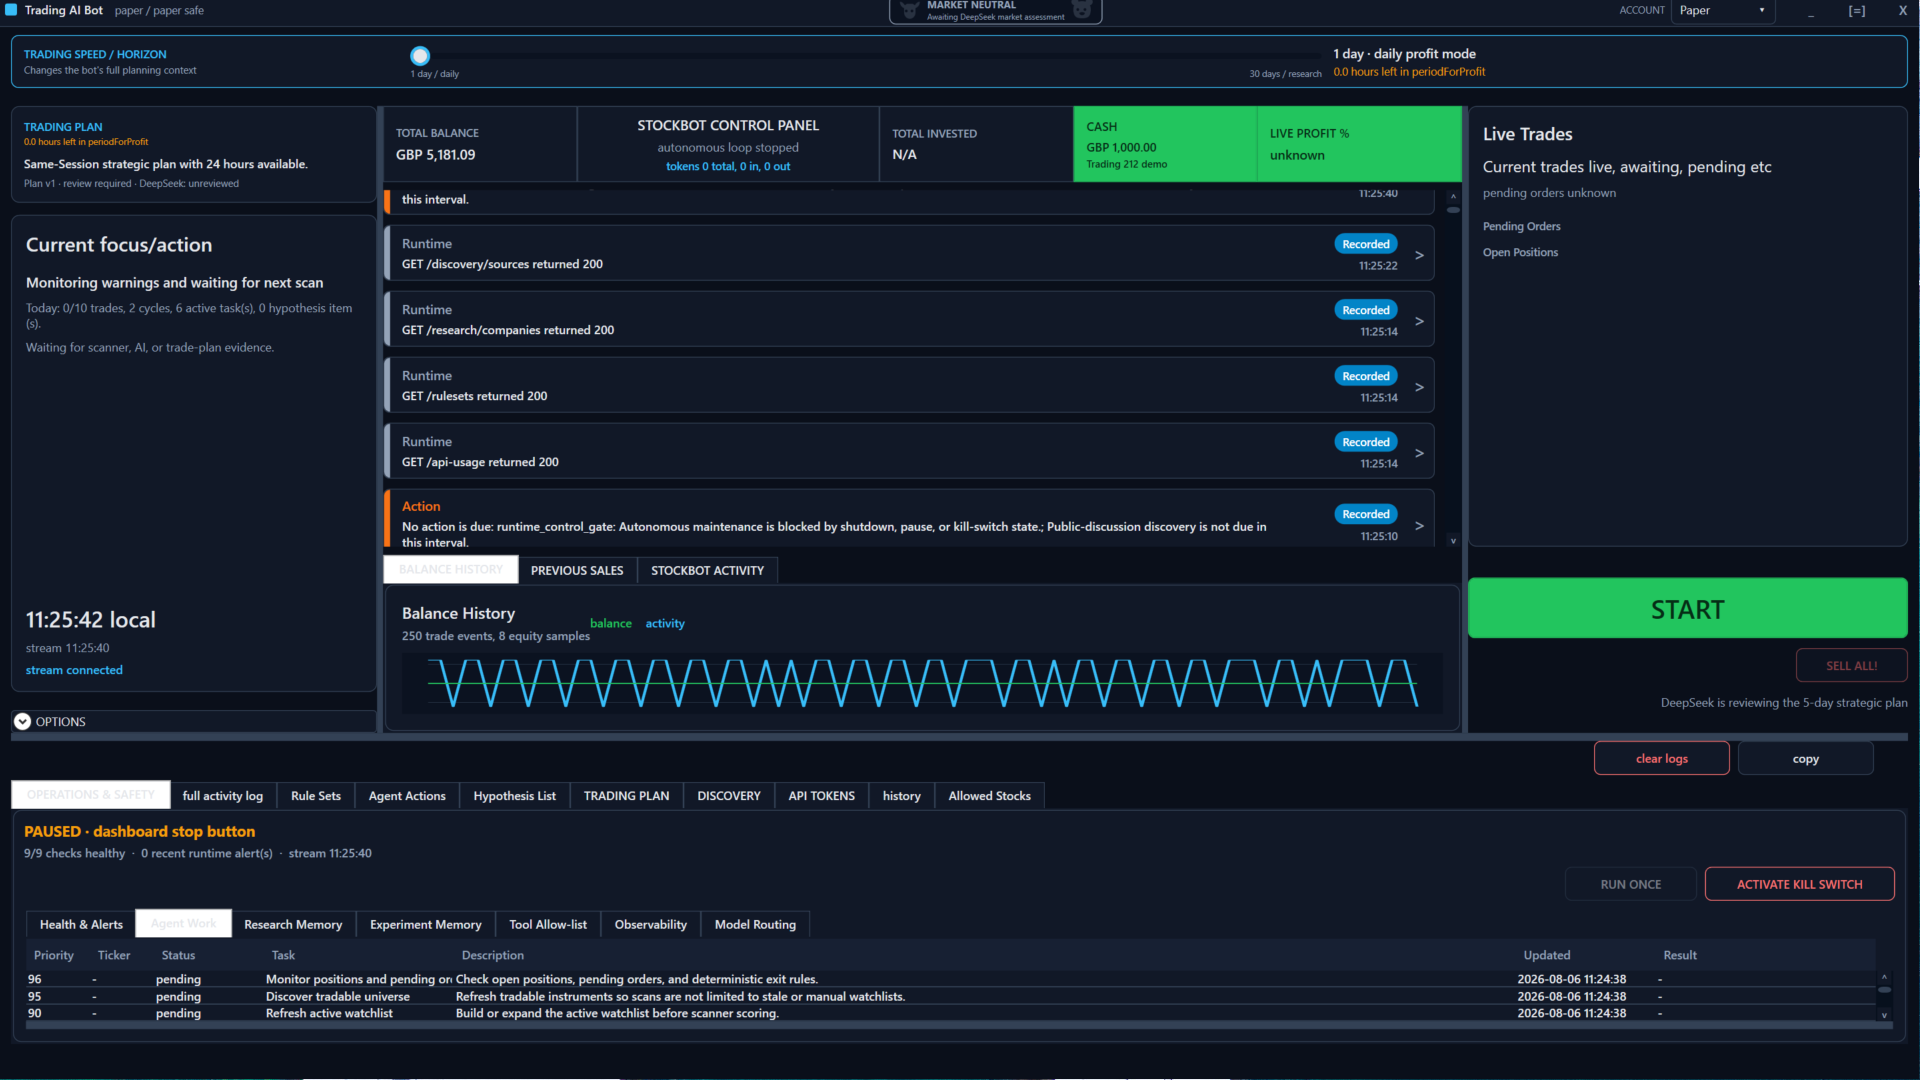The width and height of the screenshot is (1920, 1080).
Task: Open the Agent Actions tab
Action: 407,796
